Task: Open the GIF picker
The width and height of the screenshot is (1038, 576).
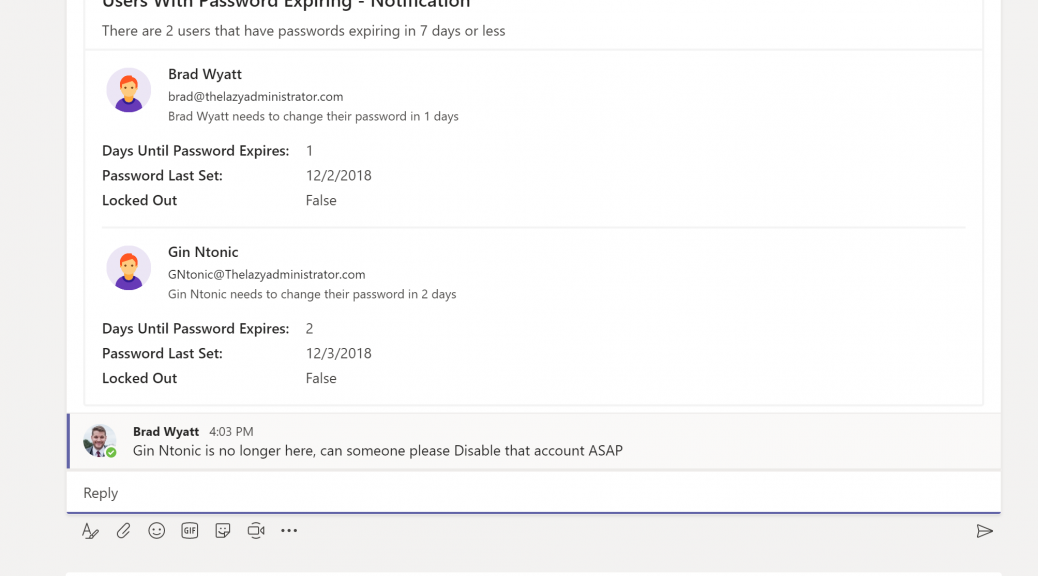Action: pos(189,530)
